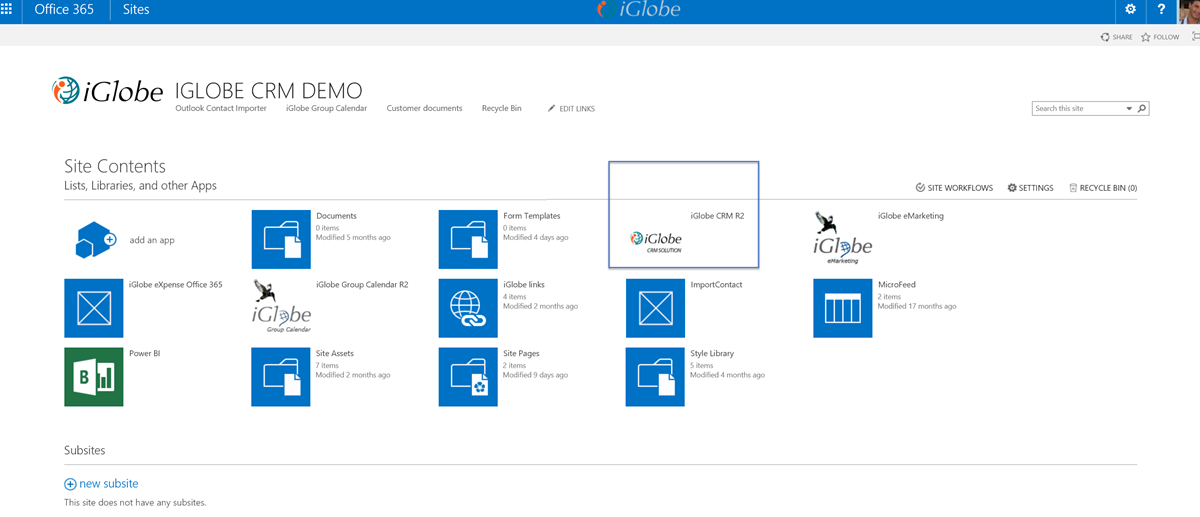The image size is (1200, 517).
Task: Select 'Modified 5 months ago' under Documents
Action: (x=353, y=237)
